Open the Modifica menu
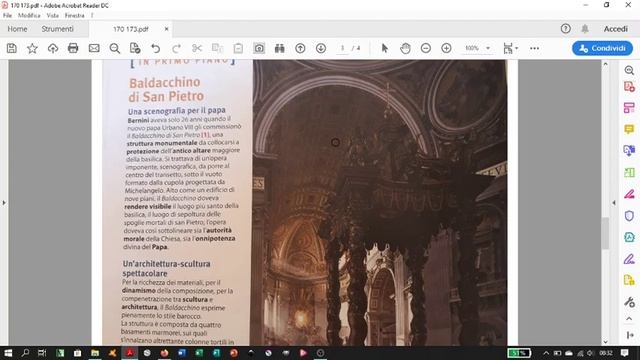Image resolution: width=640 pixels, height=360 pixels. pyautogui.click(x=29, y=16)
